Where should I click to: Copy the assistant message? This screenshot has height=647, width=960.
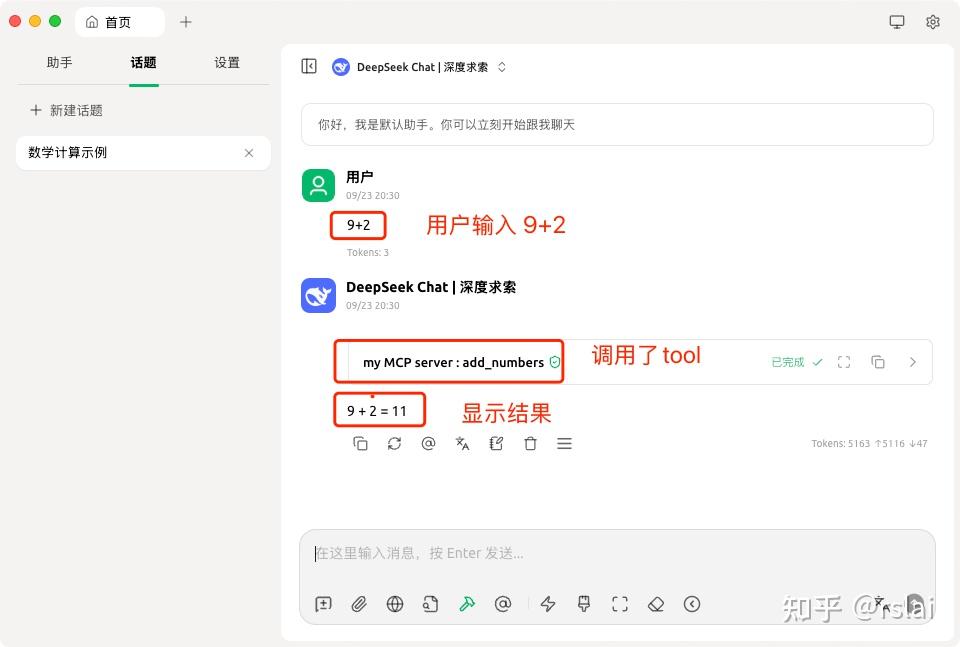[x=360, y=443]
